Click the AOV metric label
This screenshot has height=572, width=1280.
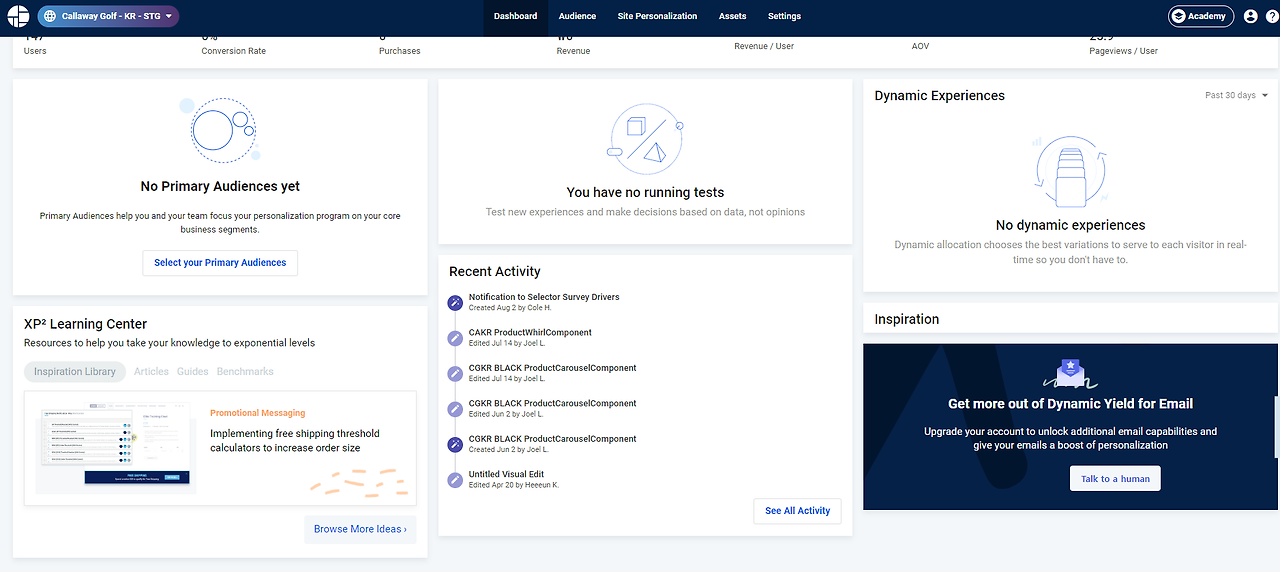coord(921,46)
